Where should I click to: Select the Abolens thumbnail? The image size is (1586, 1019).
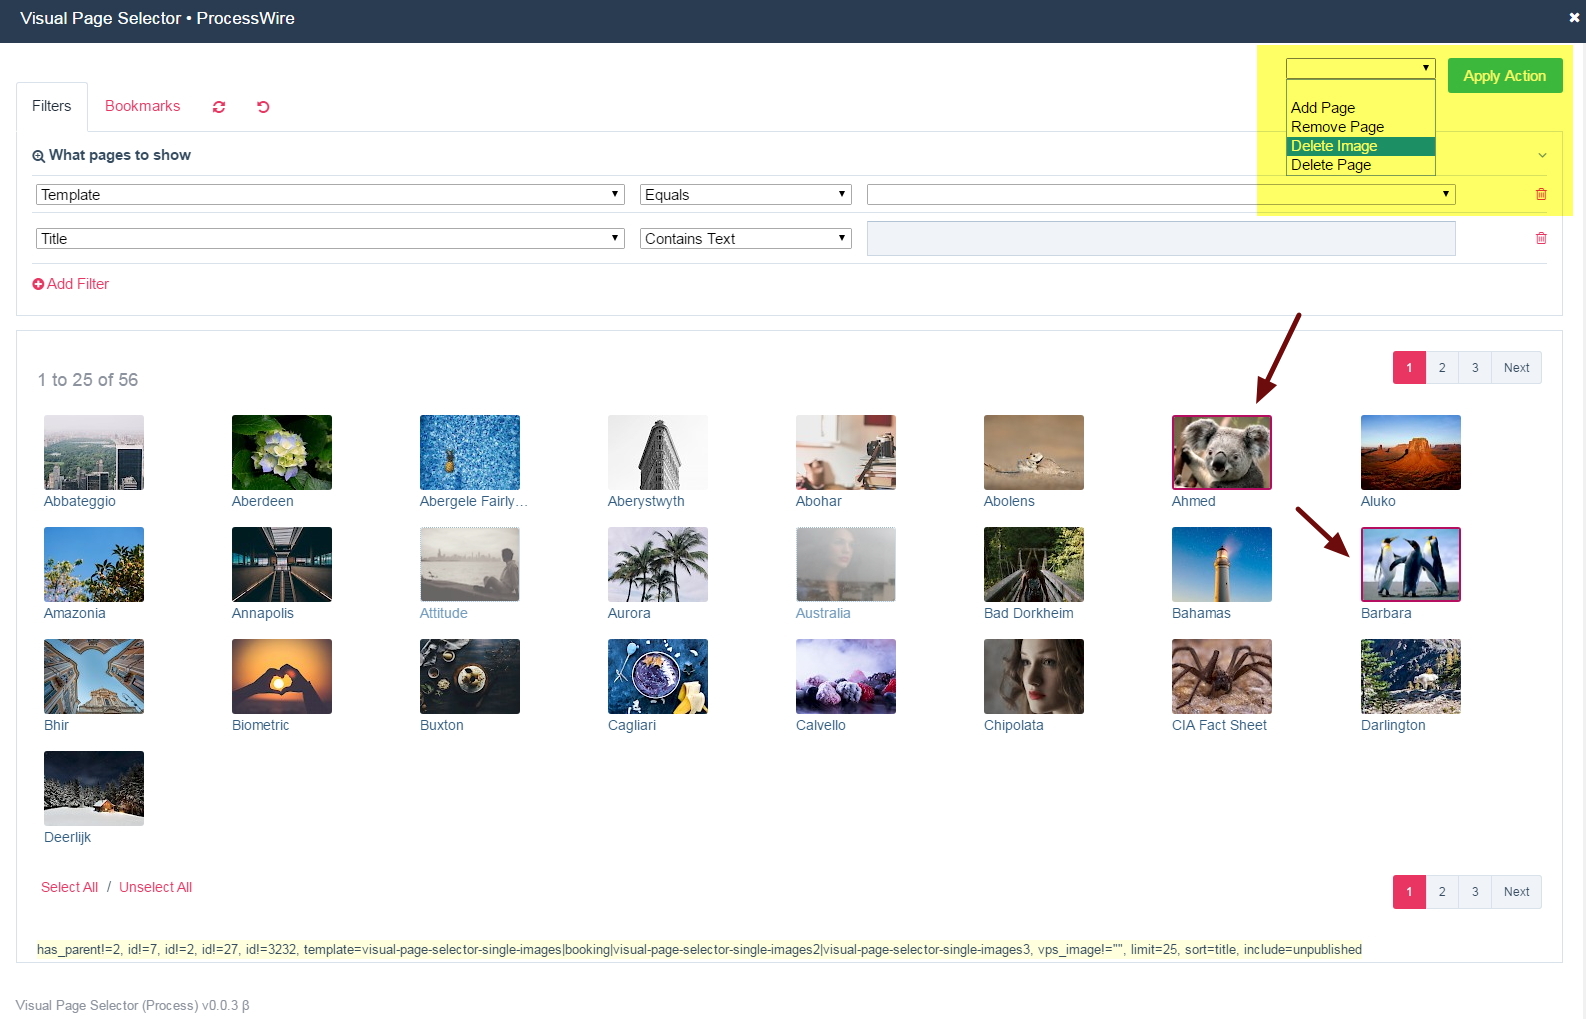[x=1034, y=452]
